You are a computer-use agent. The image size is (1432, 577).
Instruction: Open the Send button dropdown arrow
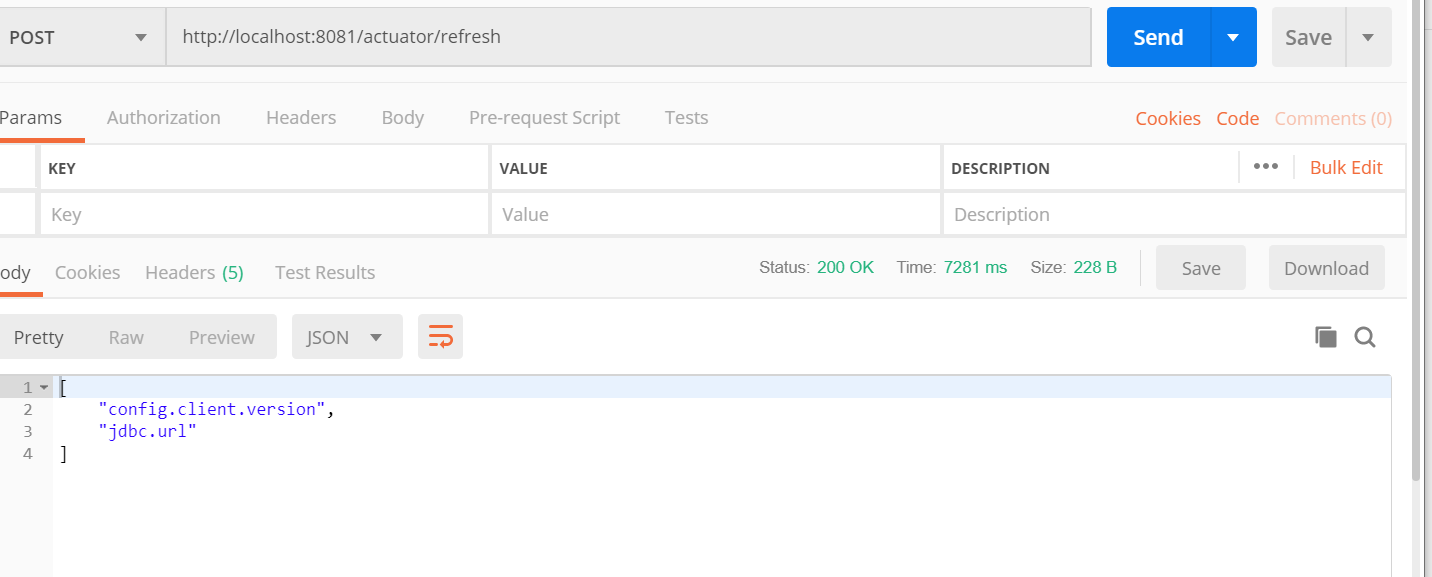click(x=1233, y=37)
